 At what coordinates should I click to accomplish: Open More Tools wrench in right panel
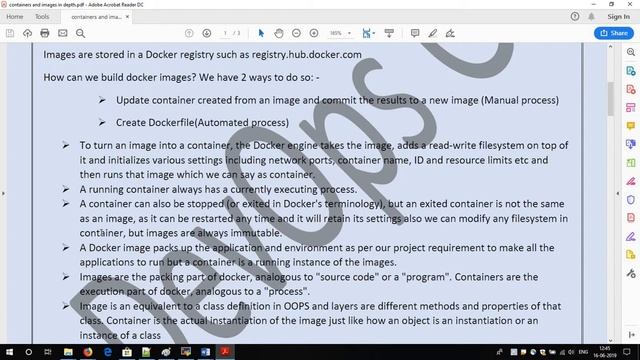[x=631, y=273]
